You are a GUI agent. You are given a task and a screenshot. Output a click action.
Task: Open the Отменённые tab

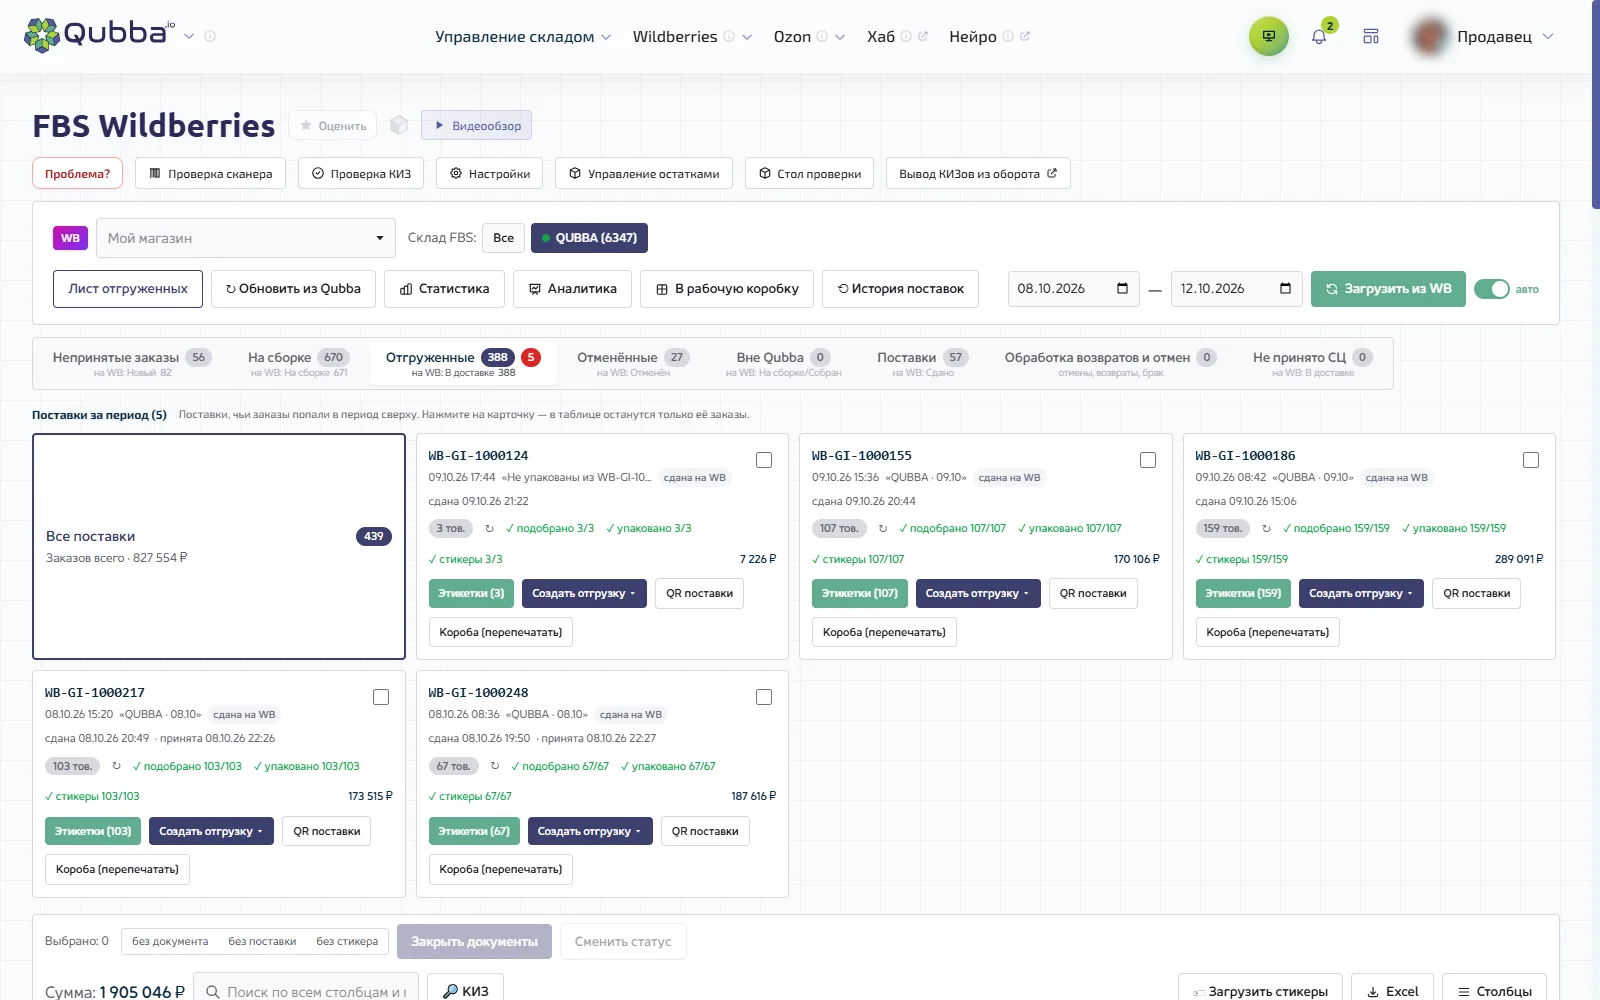coord(633,363)
